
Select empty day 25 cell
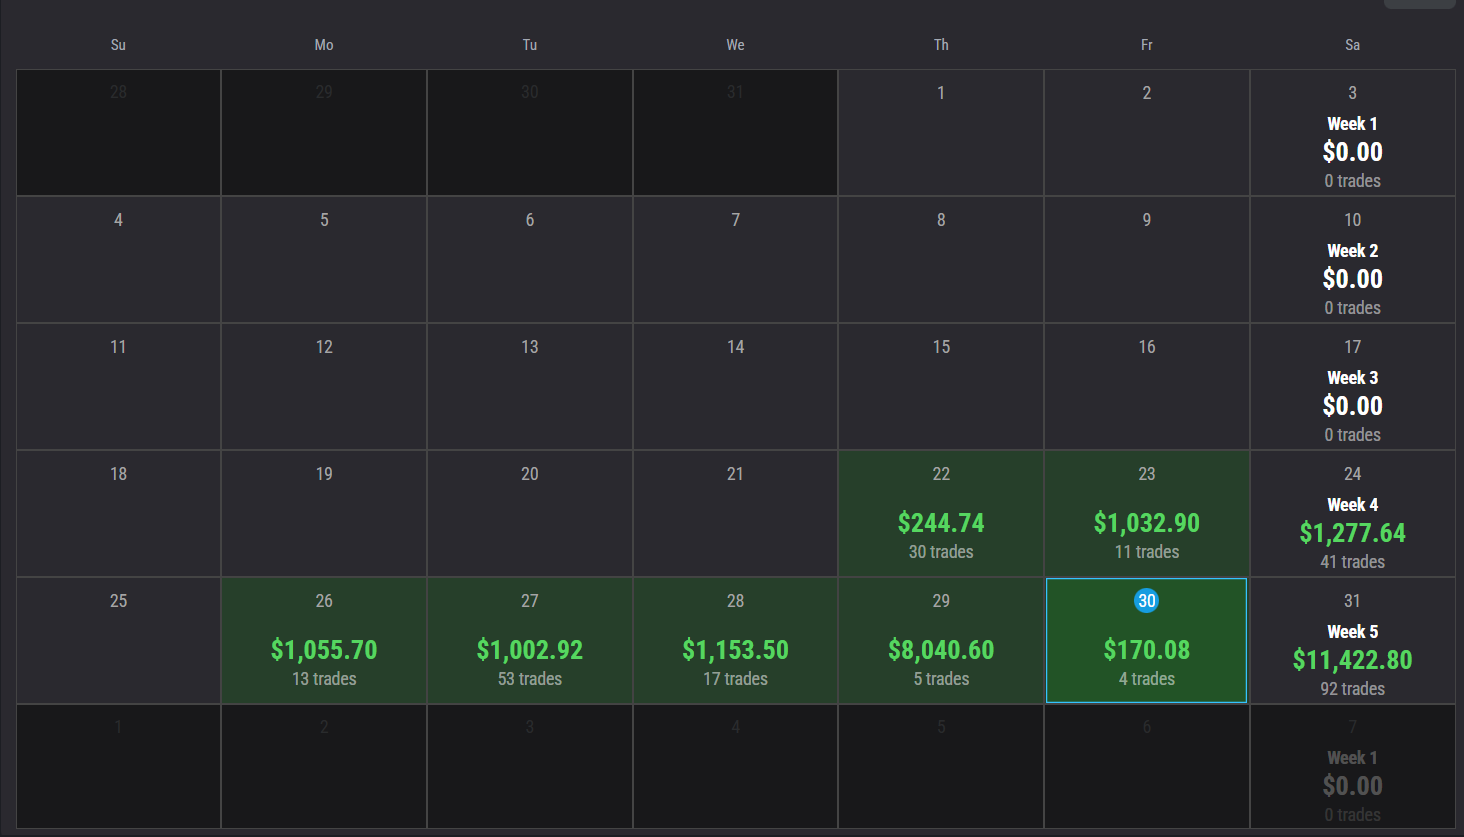coord(118,641)
